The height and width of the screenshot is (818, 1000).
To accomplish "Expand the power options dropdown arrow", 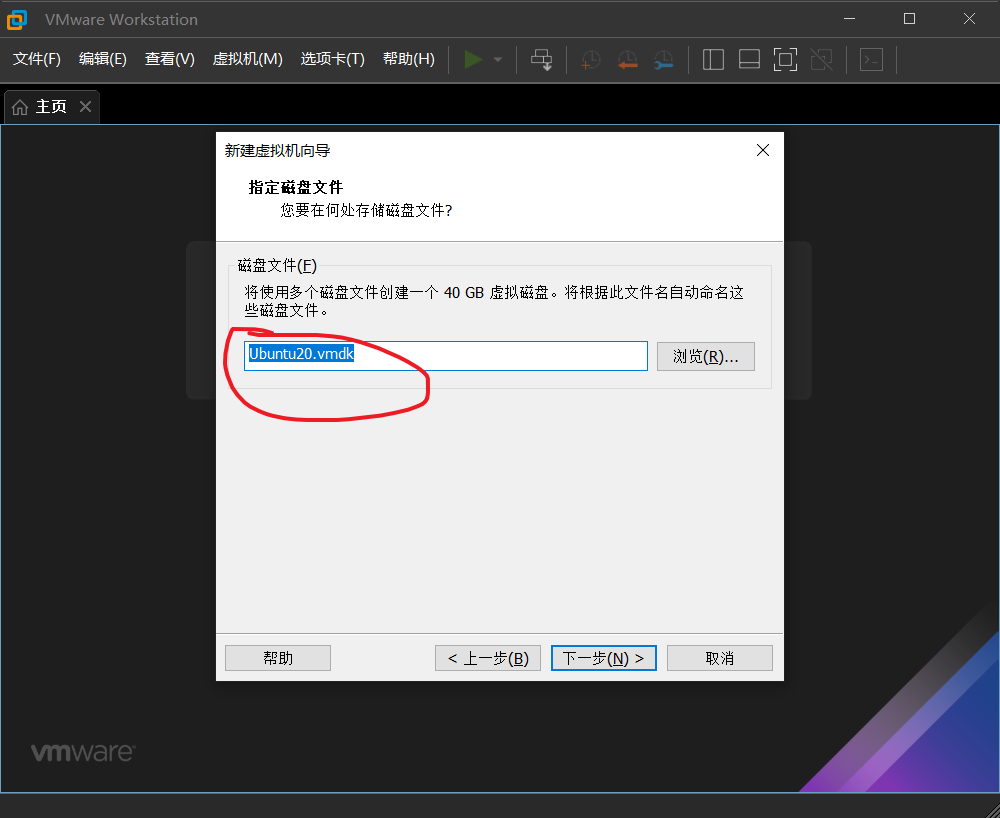I will (x=498, y=60).
